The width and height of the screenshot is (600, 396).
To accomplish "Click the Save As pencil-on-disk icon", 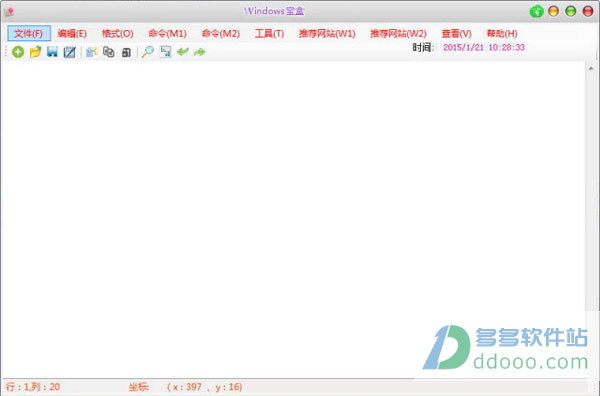I will click(69, 52).
